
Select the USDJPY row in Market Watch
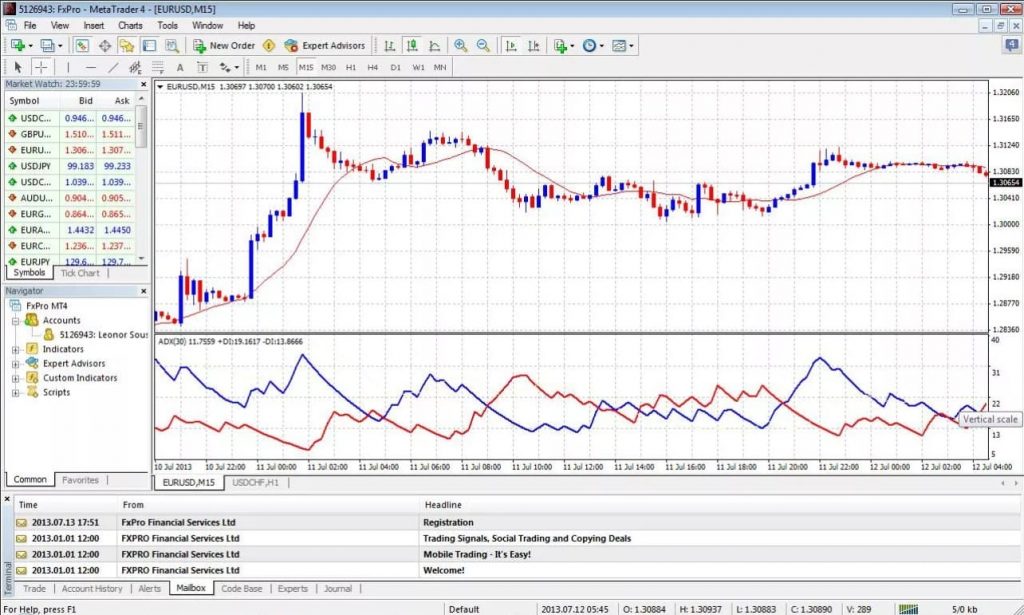click(70, 166)
